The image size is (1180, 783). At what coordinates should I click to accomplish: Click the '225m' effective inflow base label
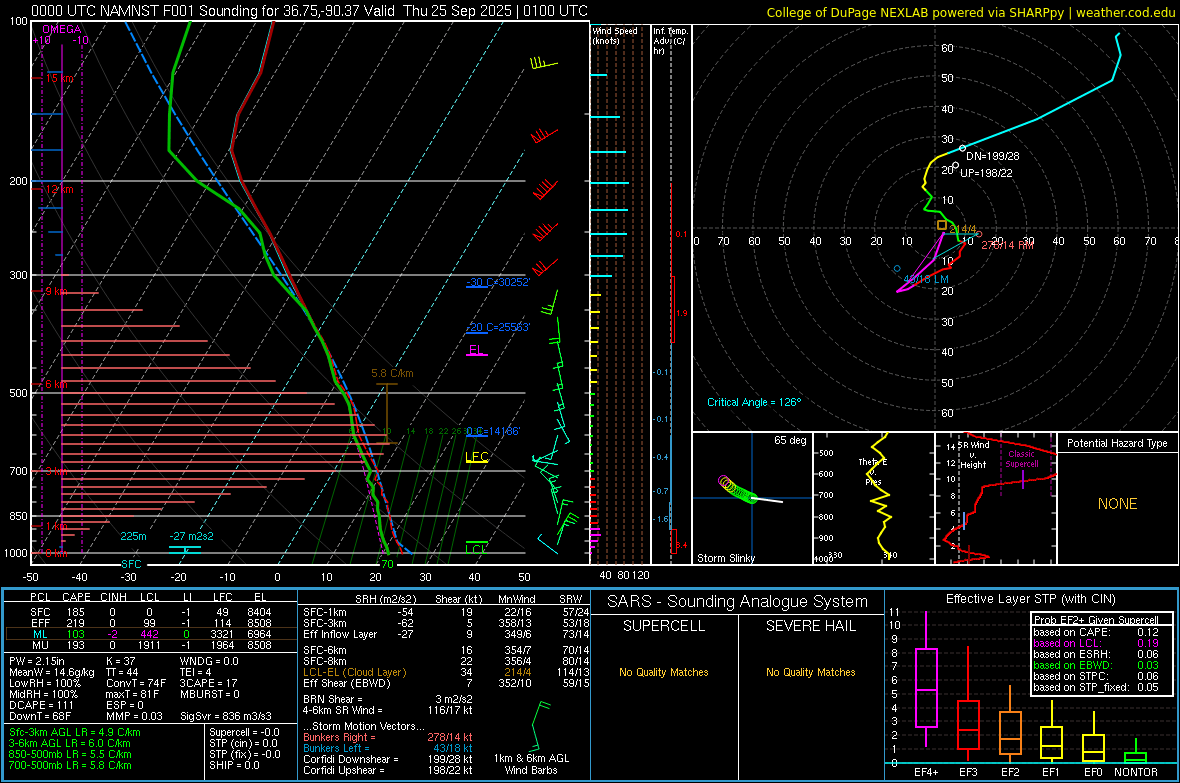point(133,536)
